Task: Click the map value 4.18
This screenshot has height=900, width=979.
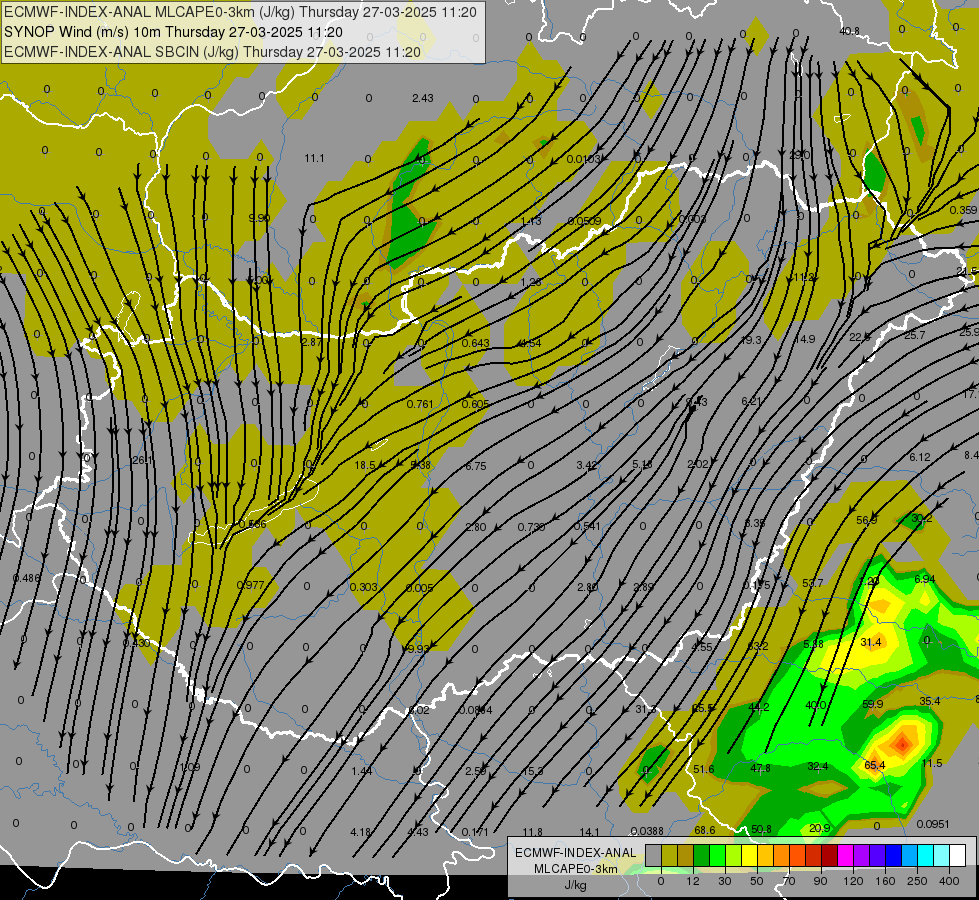Action: click(361, 832)
